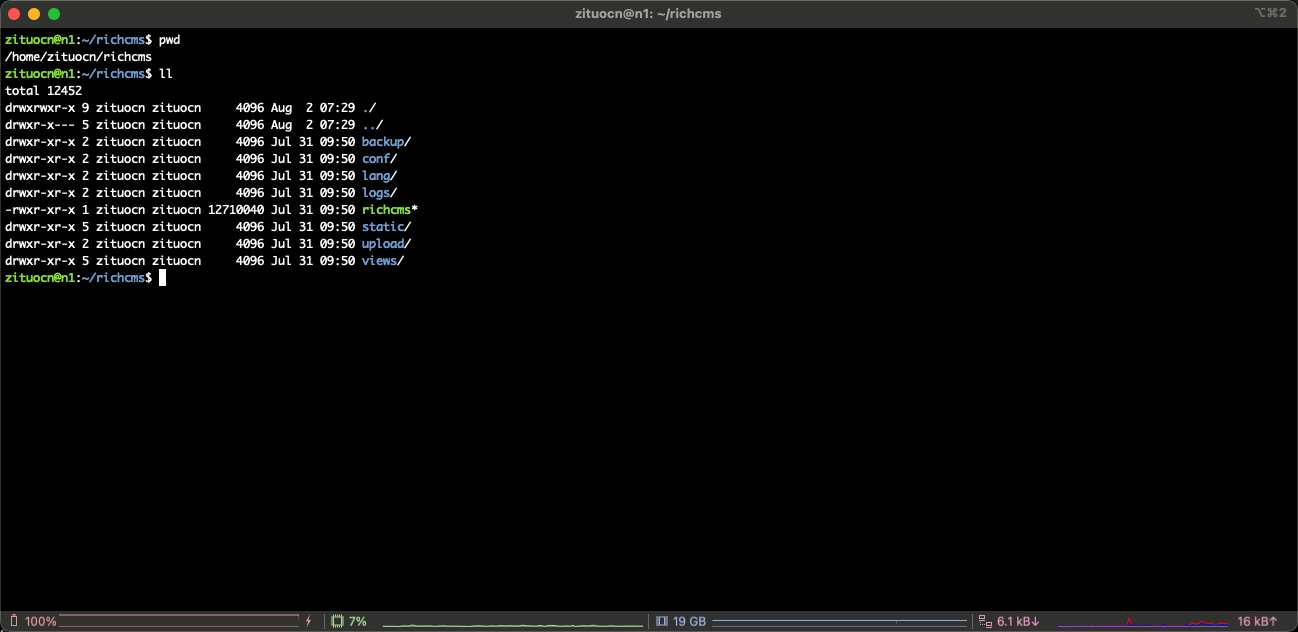Click the views/ directory name
This screenshot has width=1298, height=632.
383,261
